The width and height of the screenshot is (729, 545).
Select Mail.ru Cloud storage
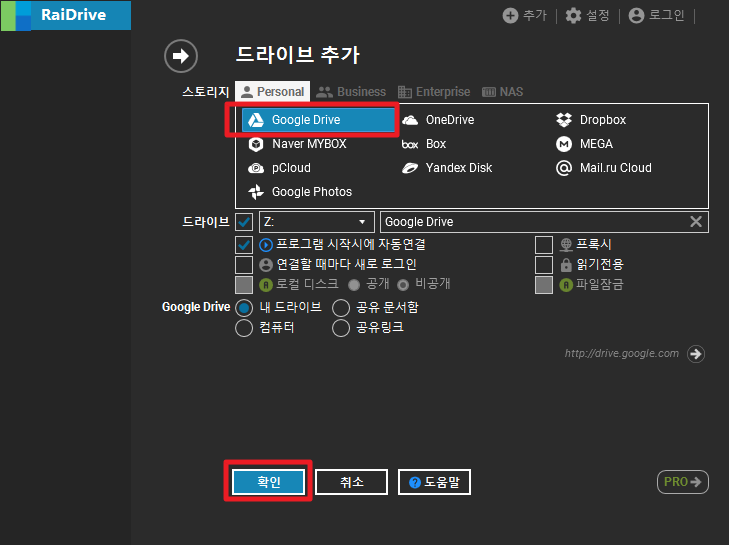coord(603,168)
